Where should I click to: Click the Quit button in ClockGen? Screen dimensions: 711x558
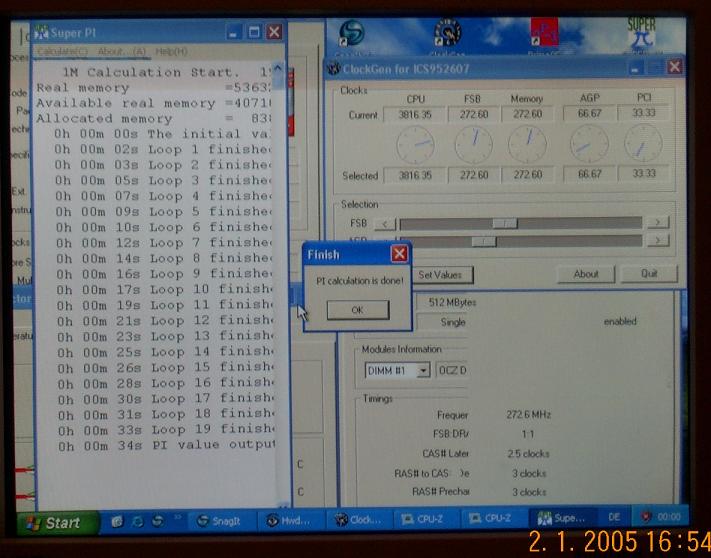point(649,274)
